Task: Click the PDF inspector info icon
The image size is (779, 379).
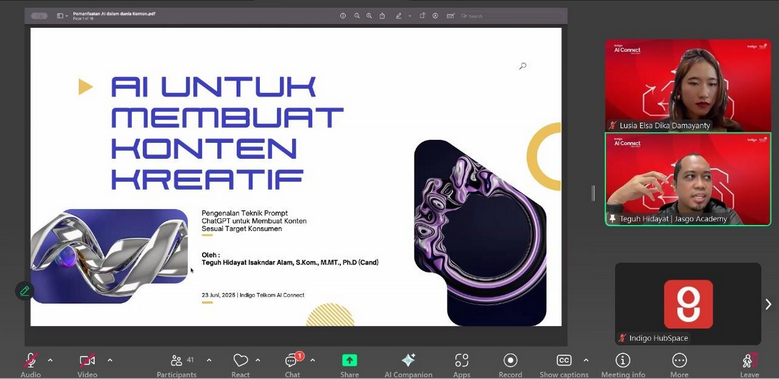Action: click(x=343, y=16)
